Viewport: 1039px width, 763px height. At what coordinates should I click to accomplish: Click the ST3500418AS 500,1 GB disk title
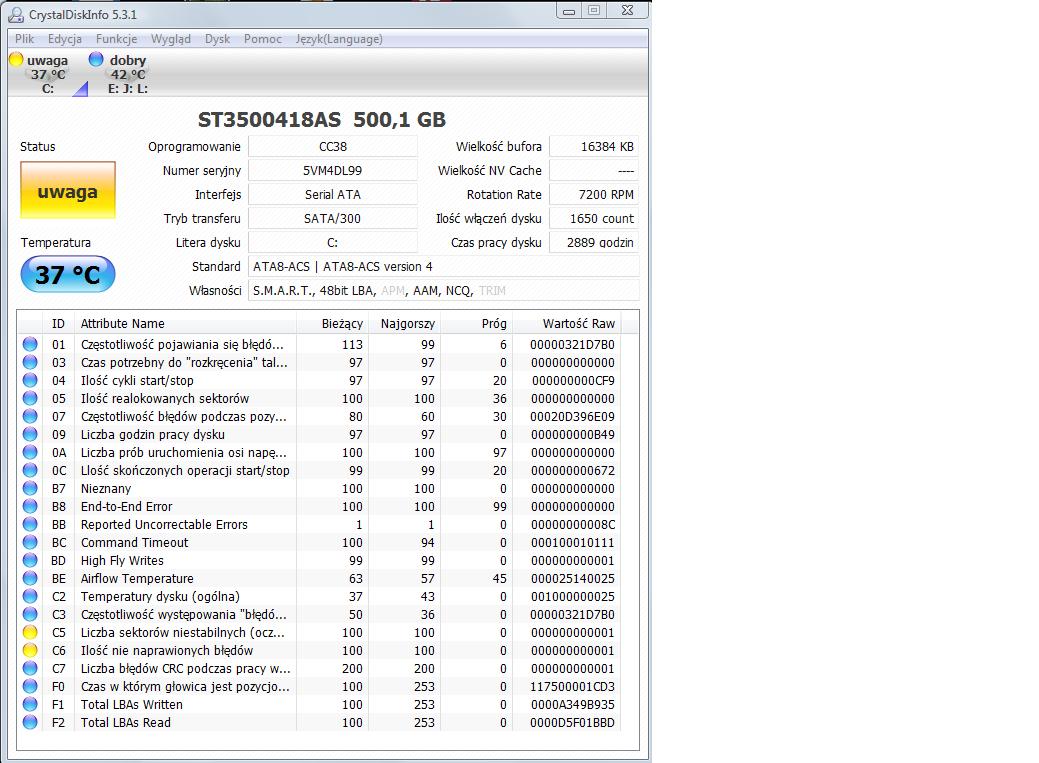[322, 119]
